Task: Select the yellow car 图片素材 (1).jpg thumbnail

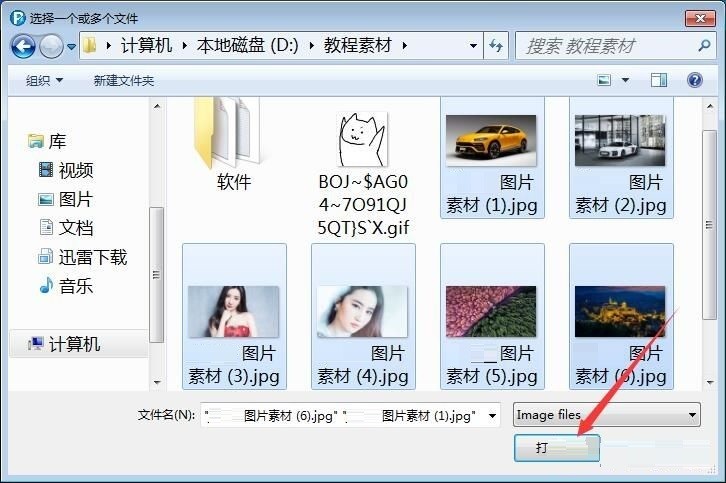Action: click(x=491, y=140)
